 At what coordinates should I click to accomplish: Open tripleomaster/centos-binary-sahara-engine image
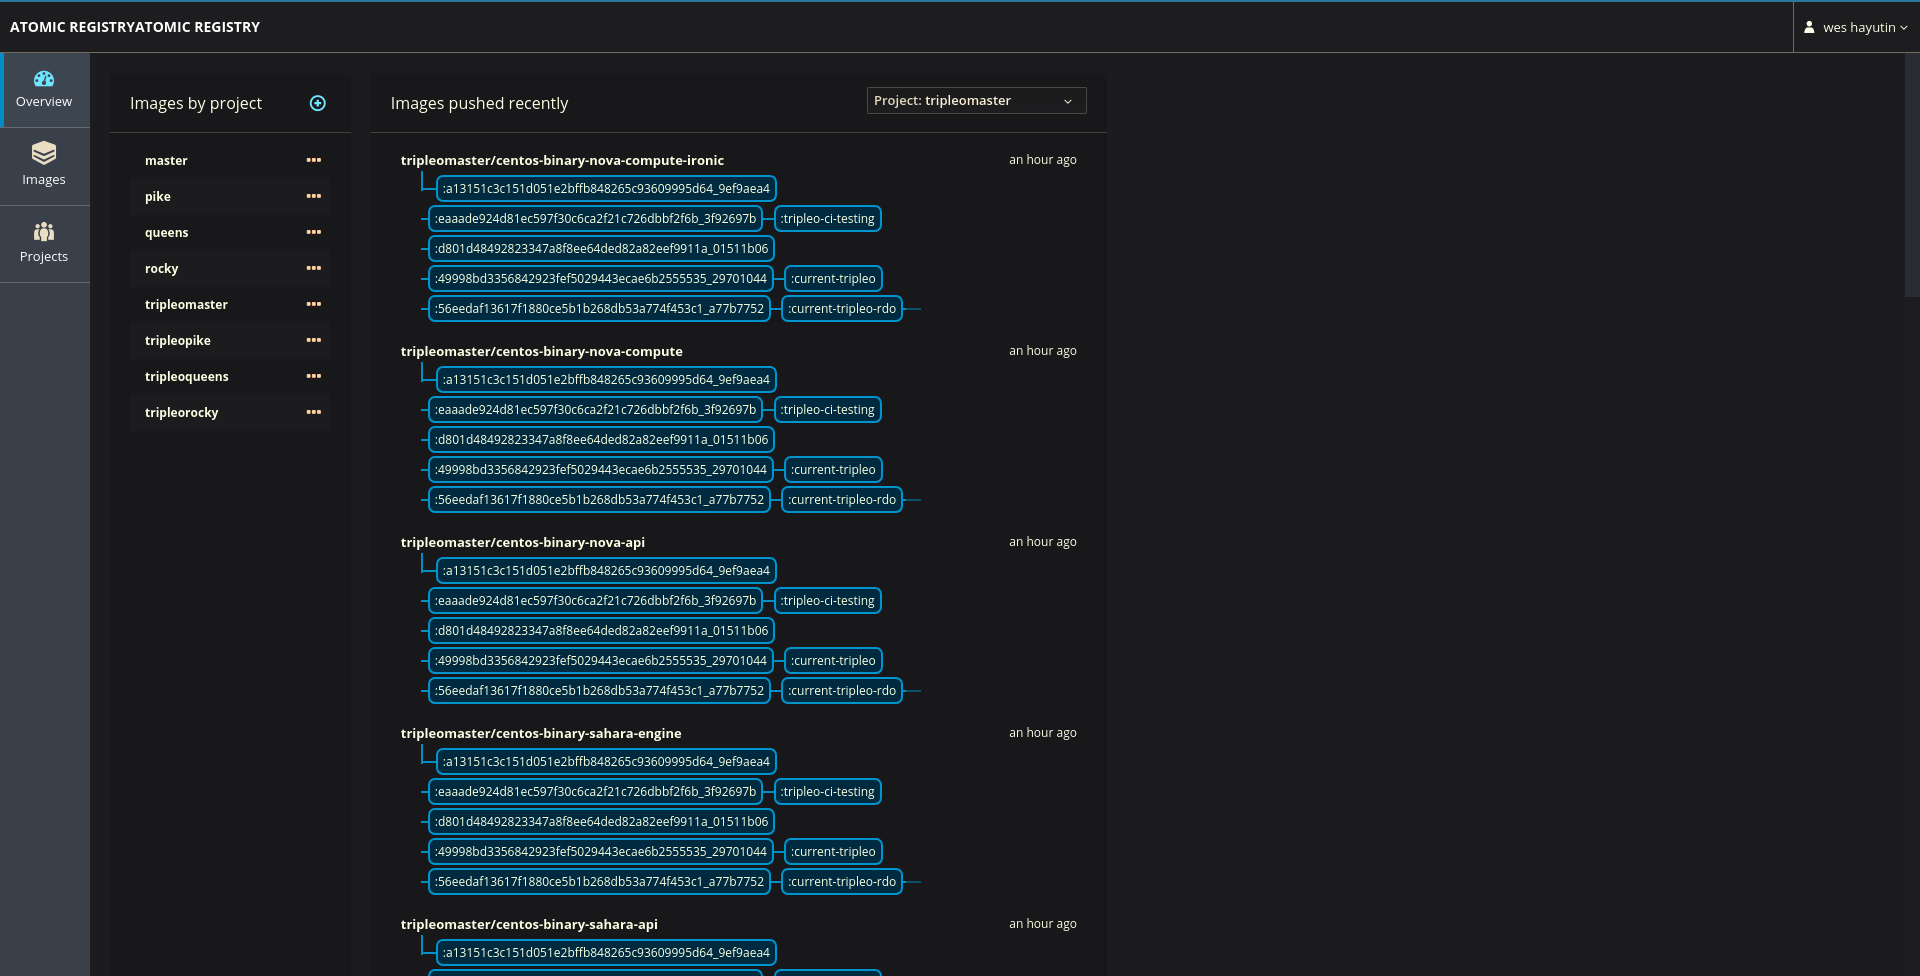coord(541,733)
